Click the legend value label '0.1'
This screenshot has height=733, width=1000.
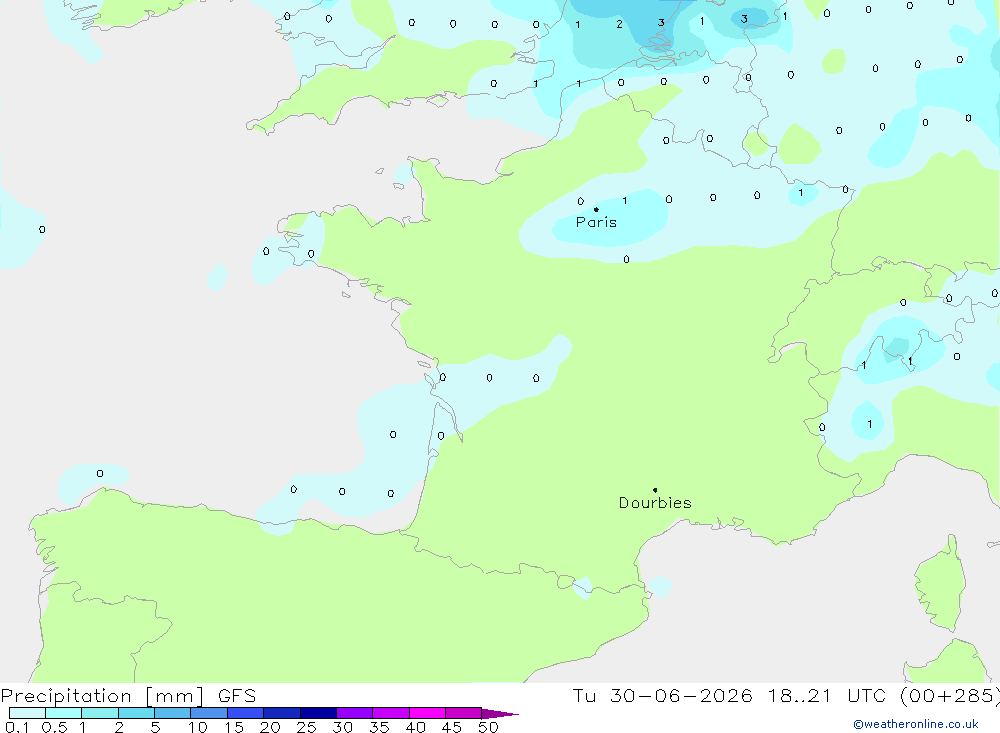pos(17,727)
